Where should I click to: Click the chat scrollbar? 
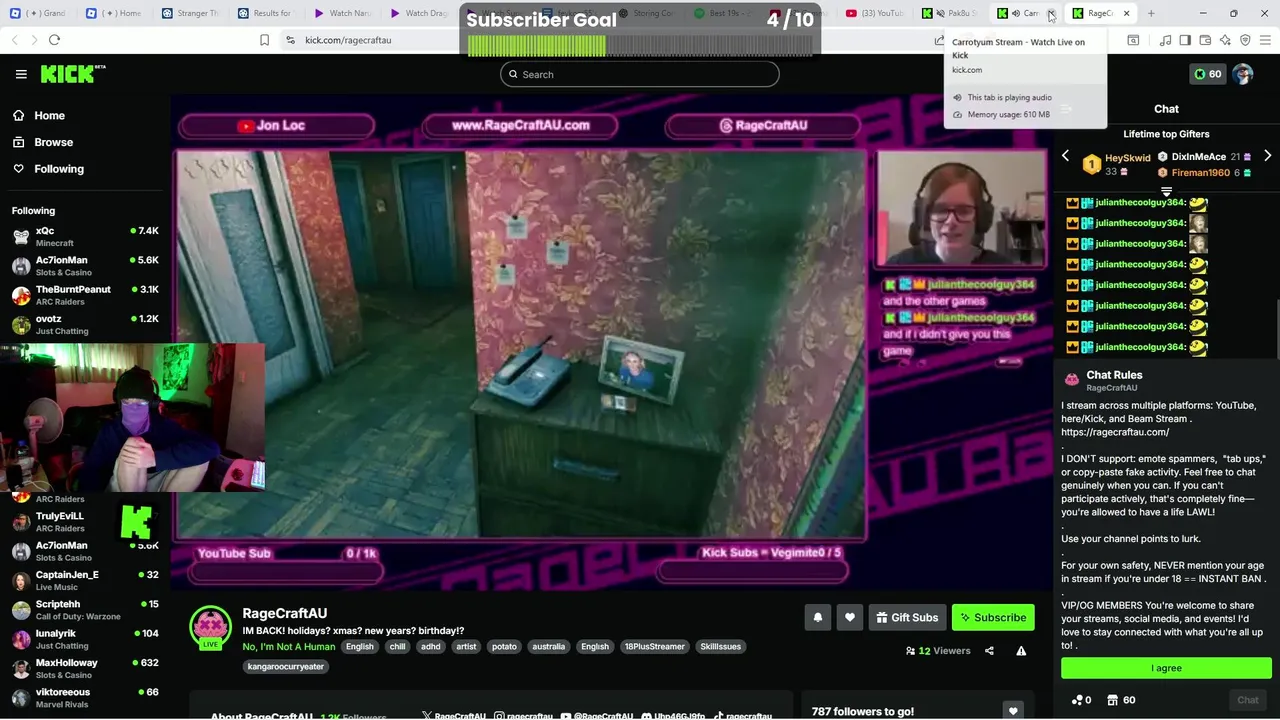(1276, 330)
